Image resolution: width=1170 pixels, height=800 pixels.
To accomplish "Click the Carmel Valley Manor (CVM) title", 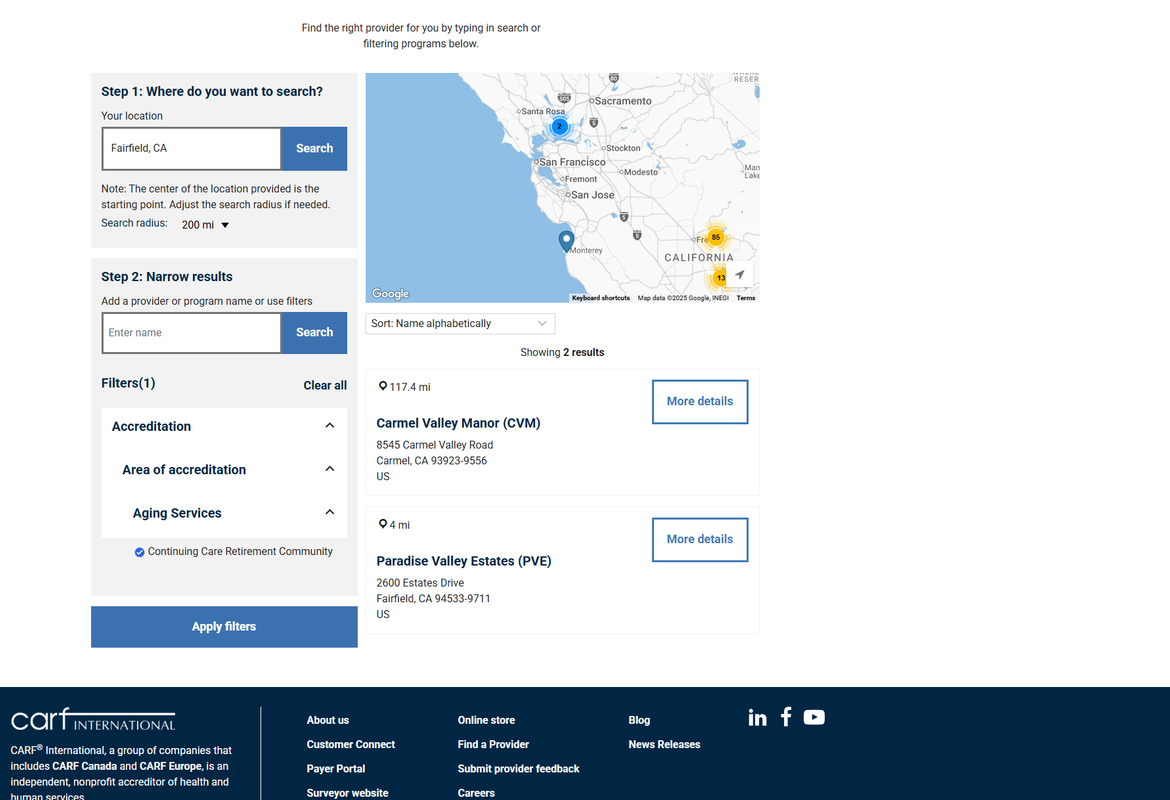I will click(458, 423).
